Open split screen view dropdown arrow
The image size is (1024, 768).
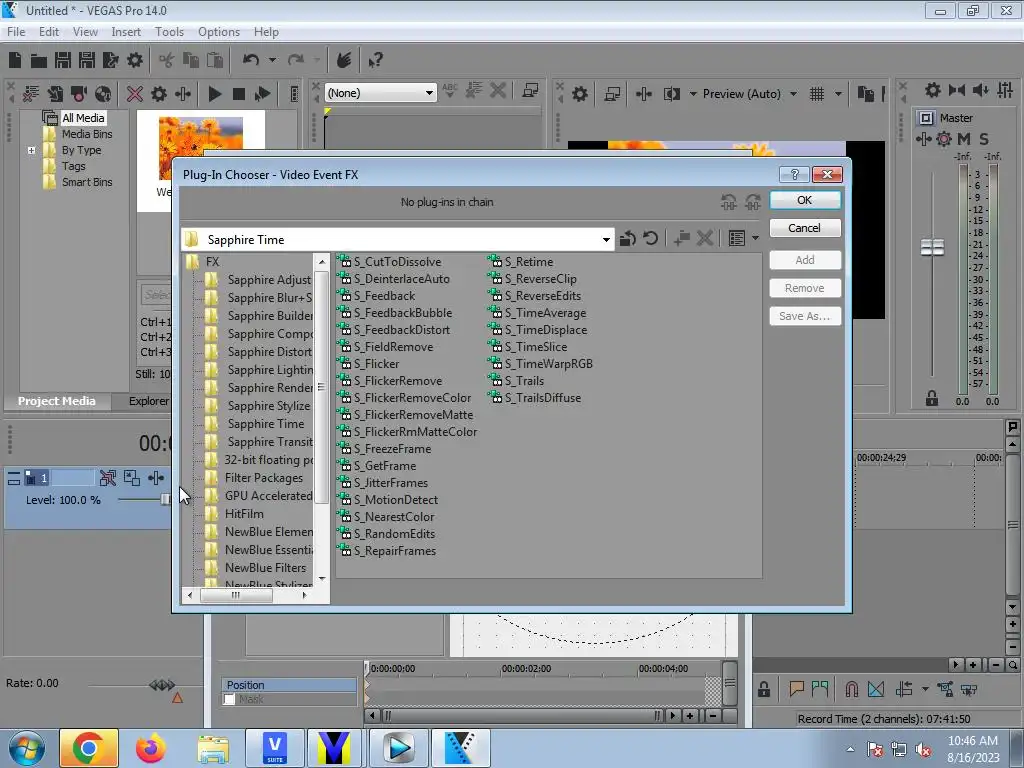coord(693,94)
